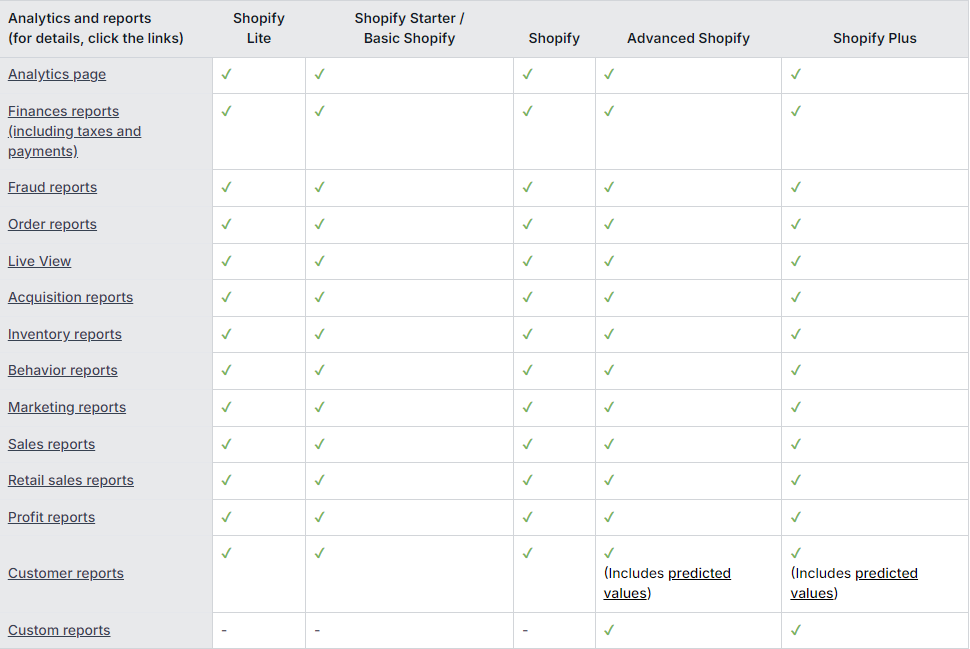
Task: Click Marketing reports checkmark under Basic Shopify
Action: (319, 407)
